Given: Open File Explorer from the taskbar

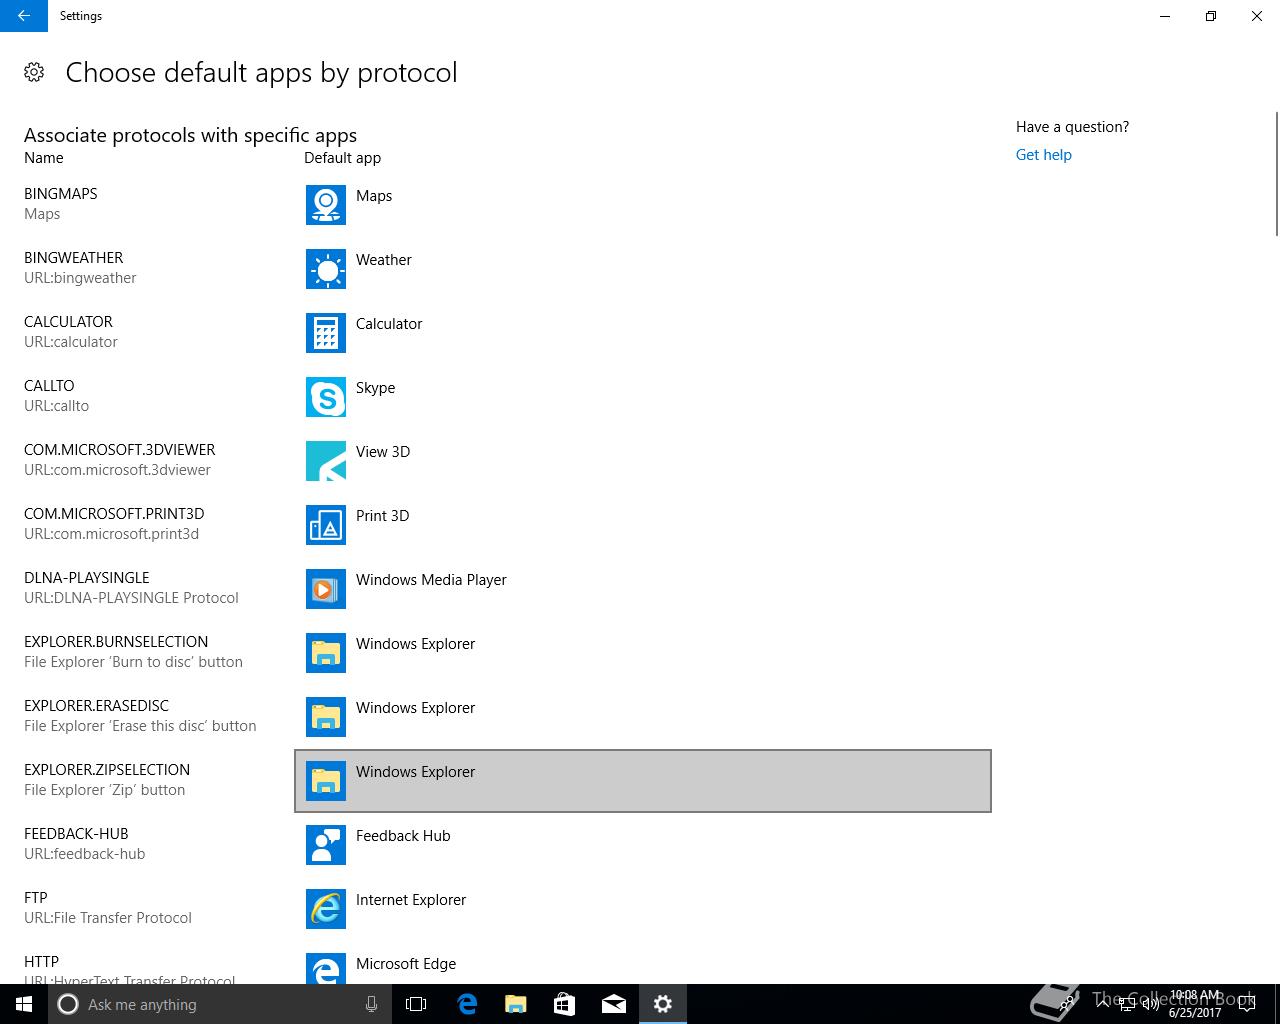Looking at the screenshot, I should pyautogui.click(x=516, y=1004).
